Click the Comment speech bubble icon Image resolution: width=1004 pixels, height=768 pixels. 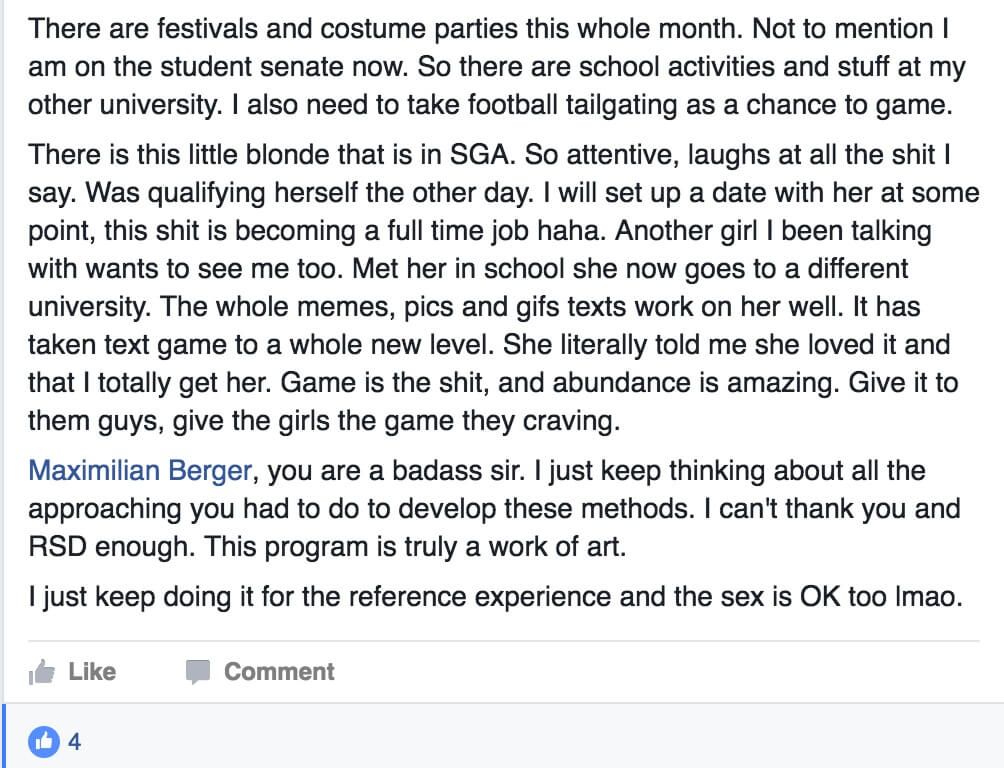(198, 673)
